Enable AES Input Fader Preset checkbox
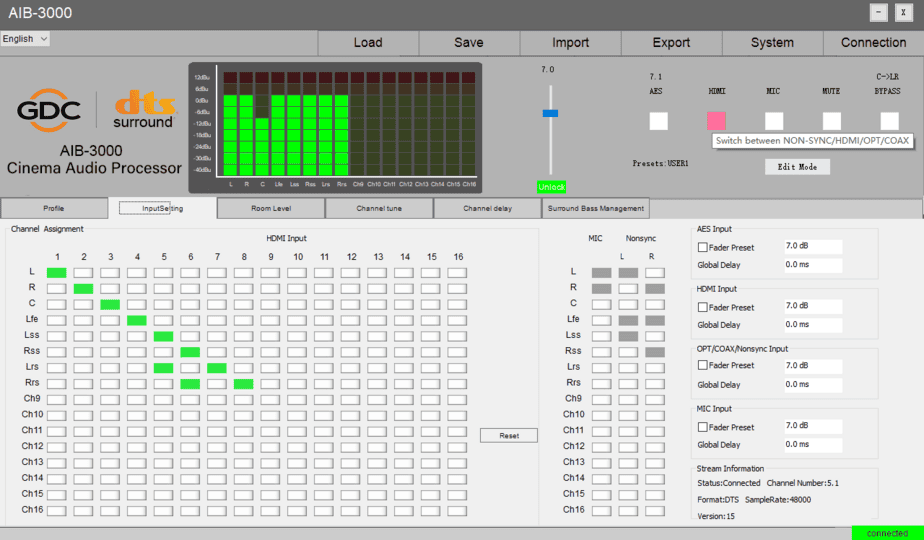This screenshot has height=540, width=924. pos(702,248)
